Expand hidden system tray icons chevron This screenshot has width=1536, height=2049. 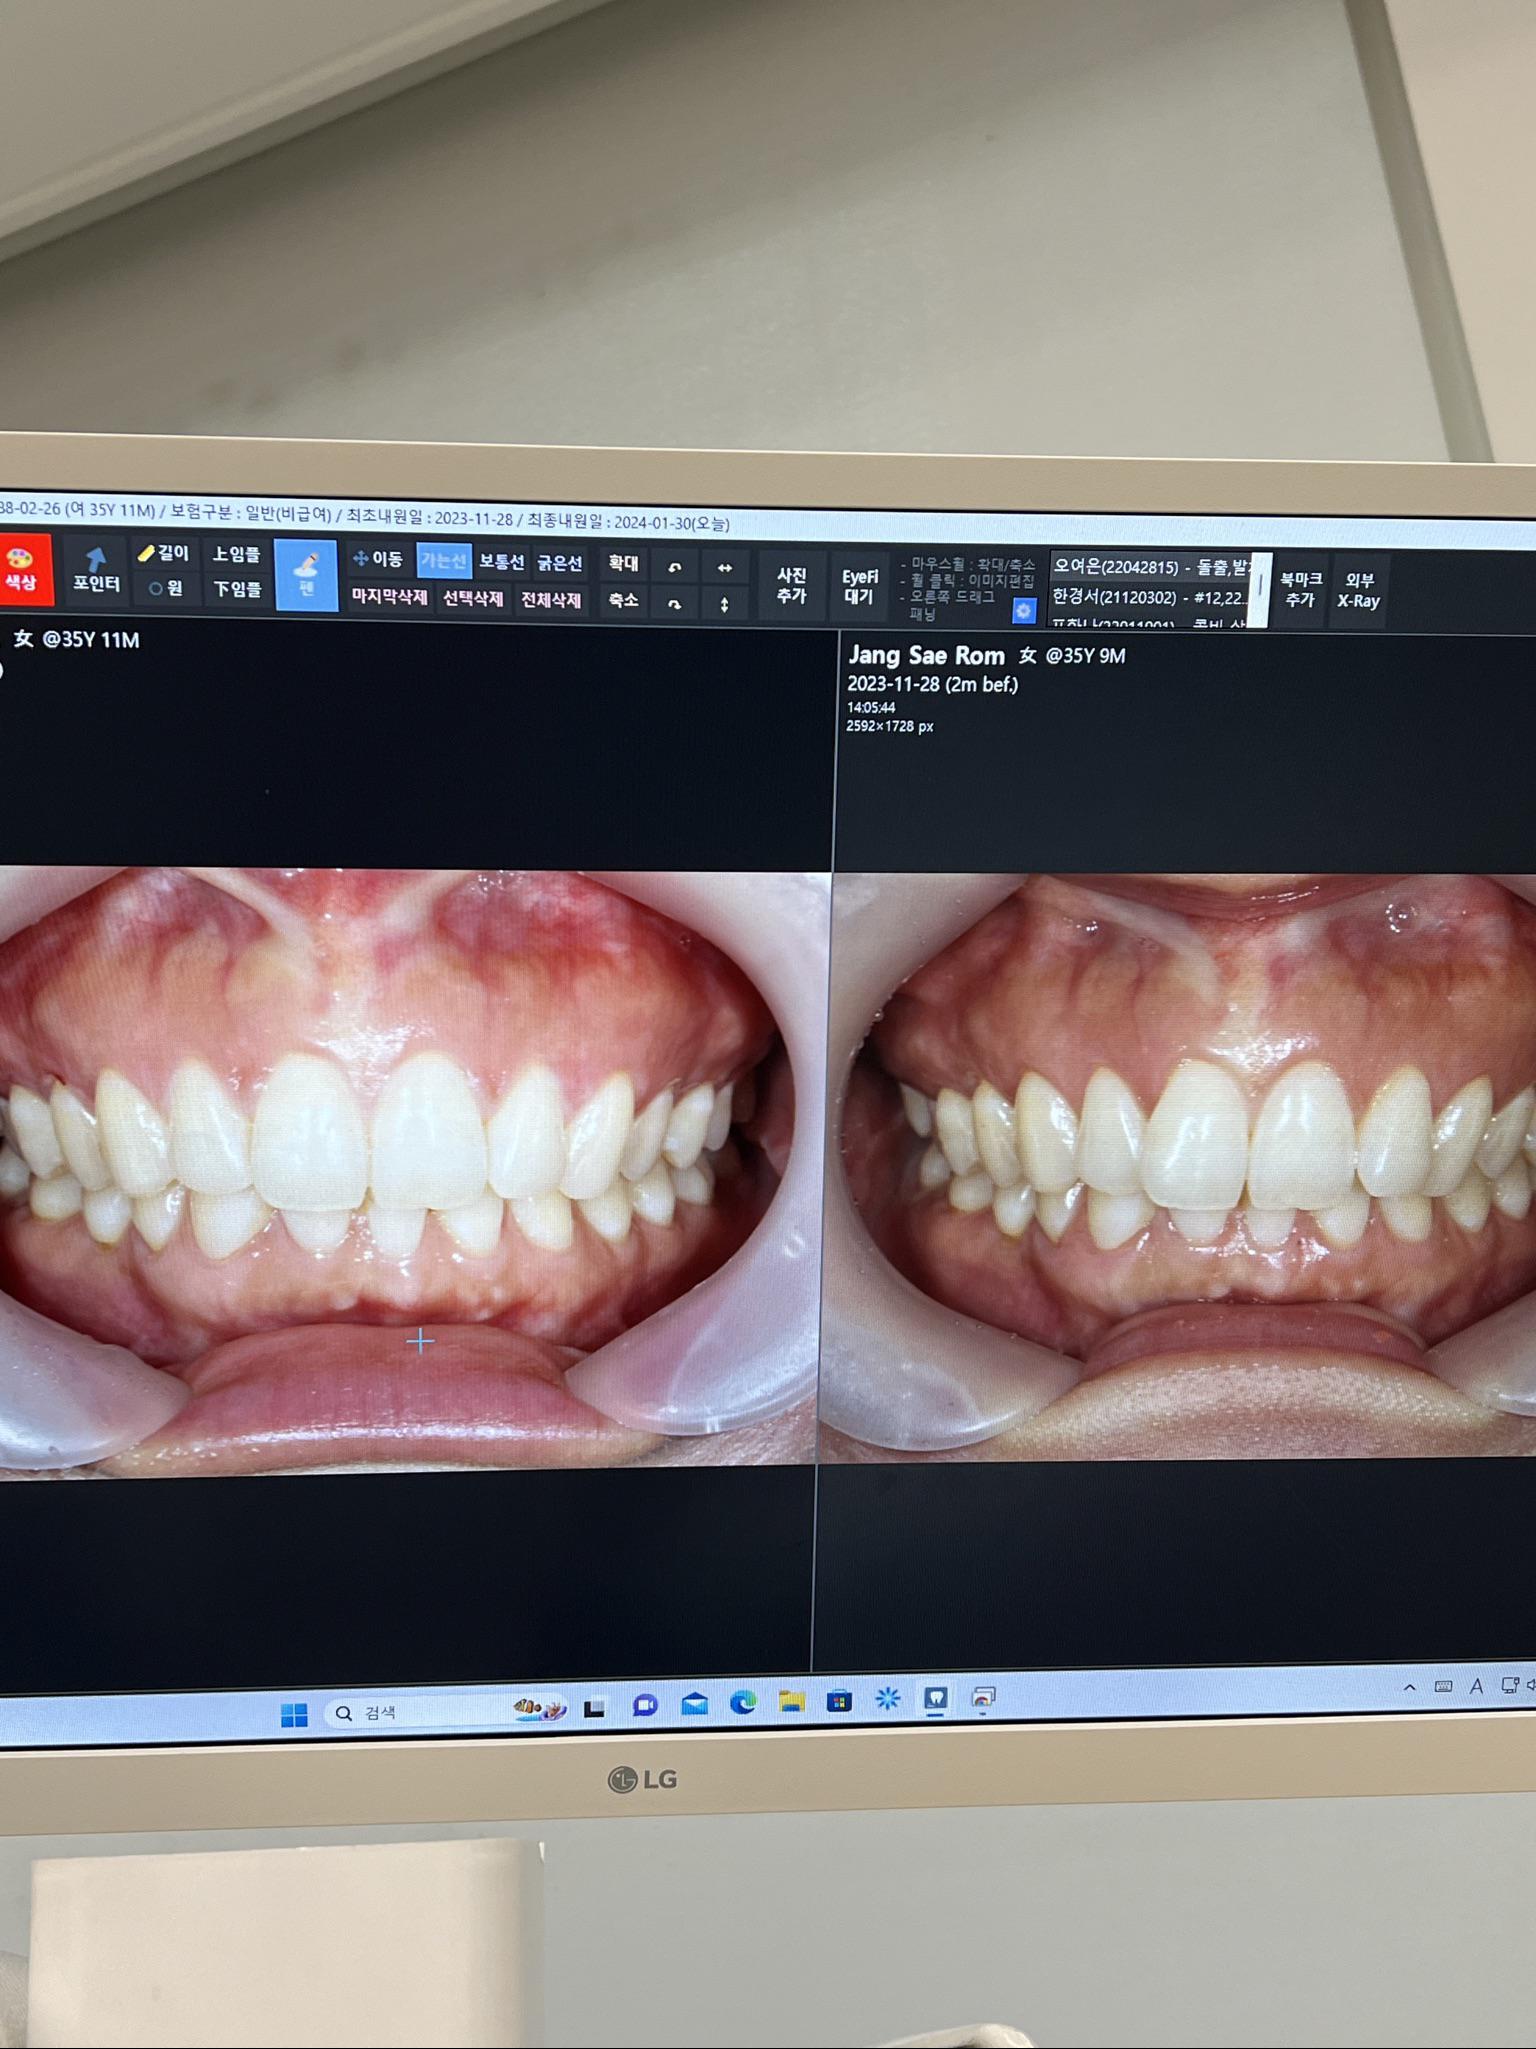point(1410,1687)
